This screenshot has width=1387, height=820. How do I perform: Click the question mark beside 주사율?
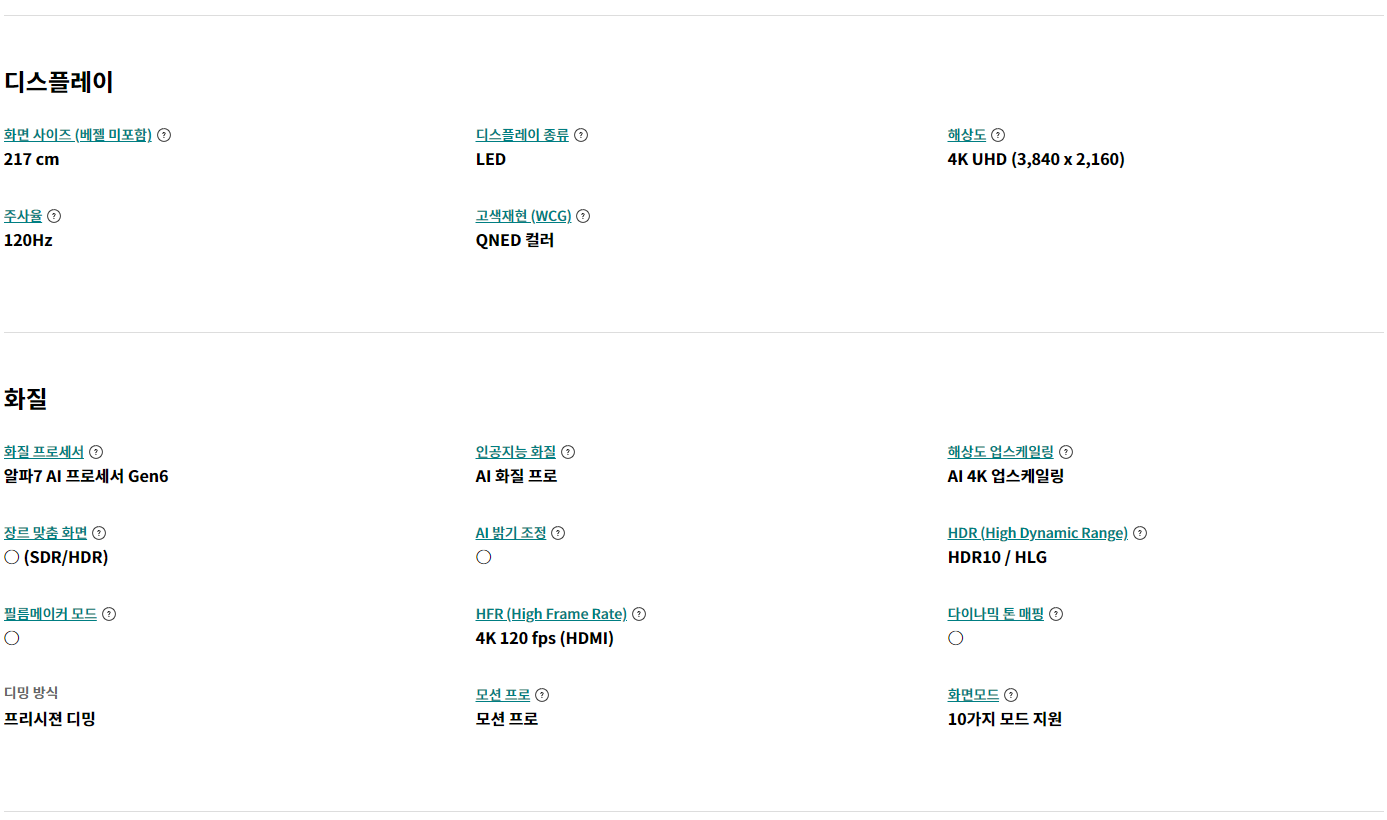pos(54,216)
